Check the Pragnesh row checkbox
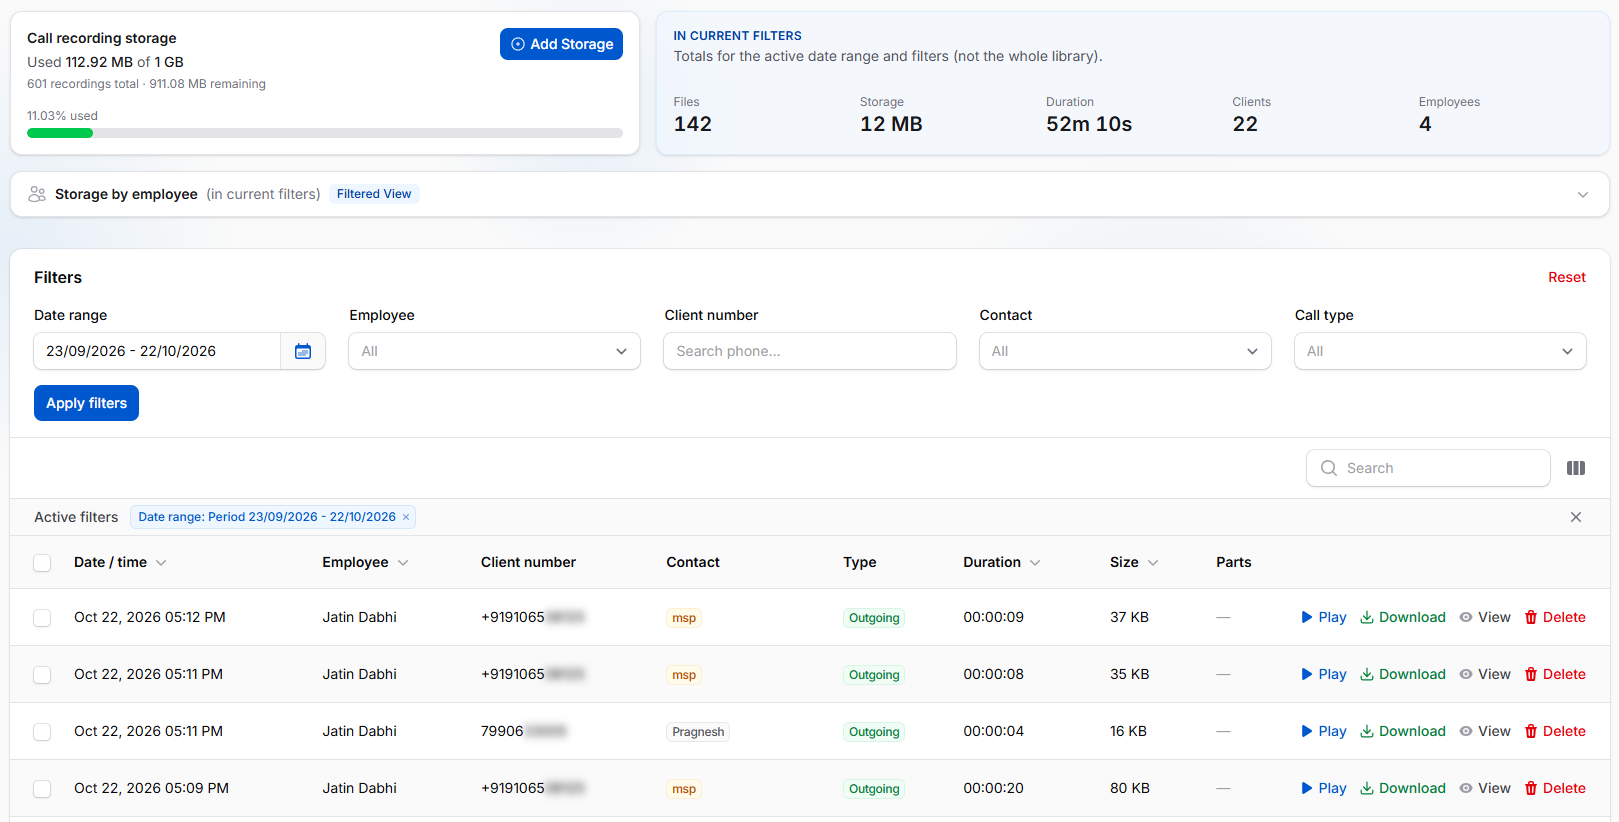The width and height of the screenshot is (1619, 822). click(x=42, y=732)
